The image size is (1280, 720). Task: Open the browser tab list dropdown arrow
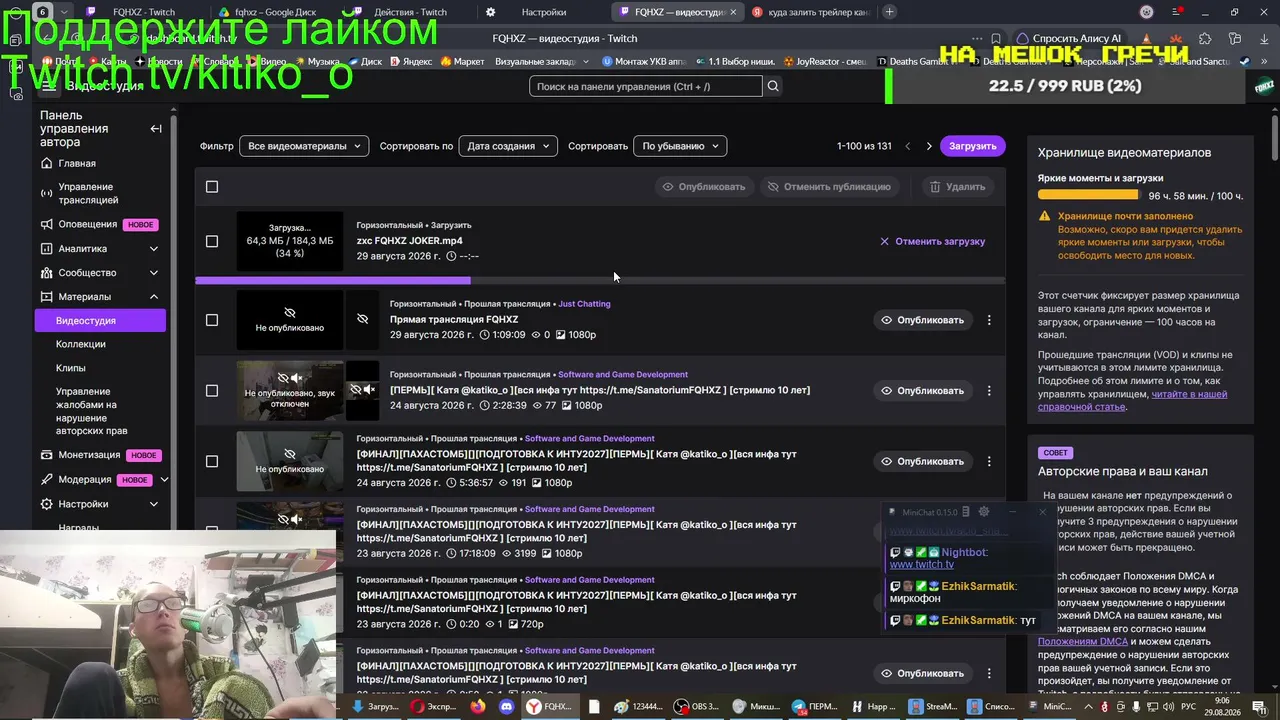65,12
